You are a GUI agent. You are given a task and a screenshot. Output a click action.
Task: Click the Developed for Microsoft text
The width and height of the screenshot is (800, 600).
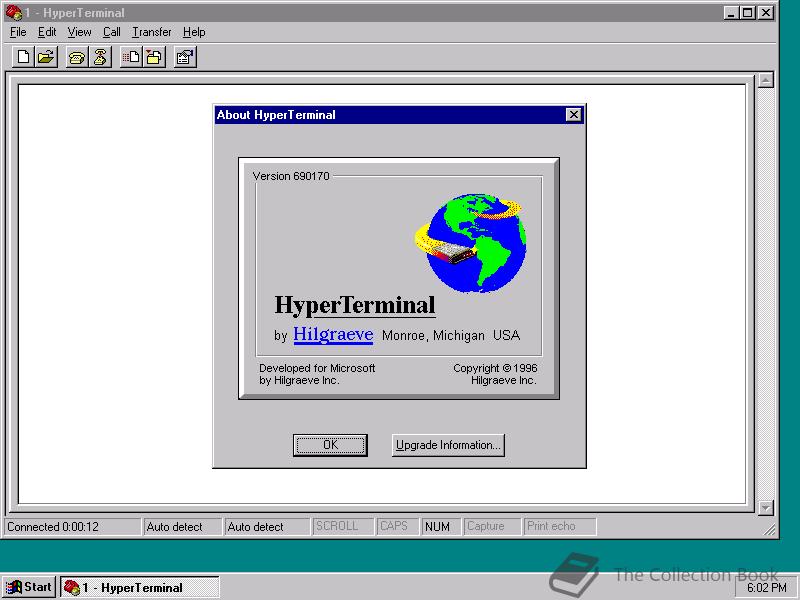(x=317, y=374)
